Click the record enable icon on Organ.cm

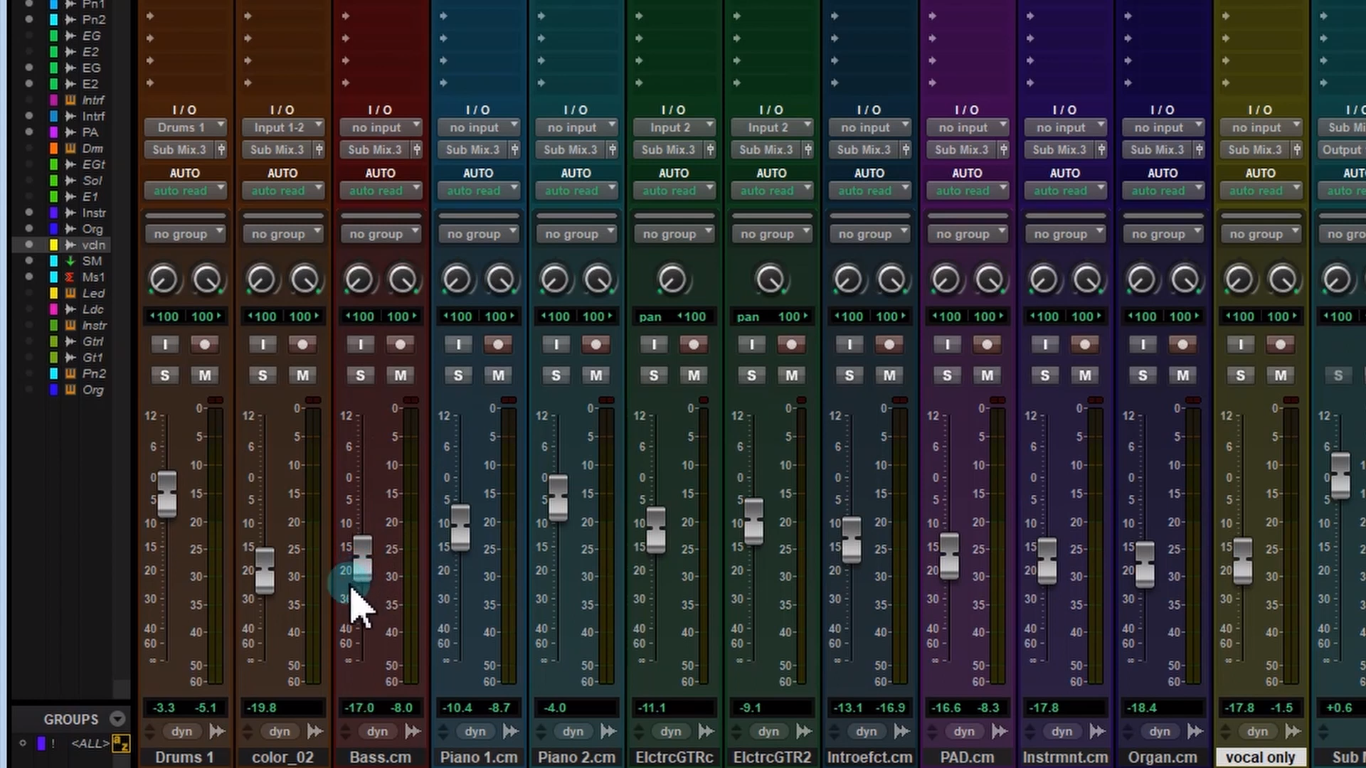[x=1181, y=344]
